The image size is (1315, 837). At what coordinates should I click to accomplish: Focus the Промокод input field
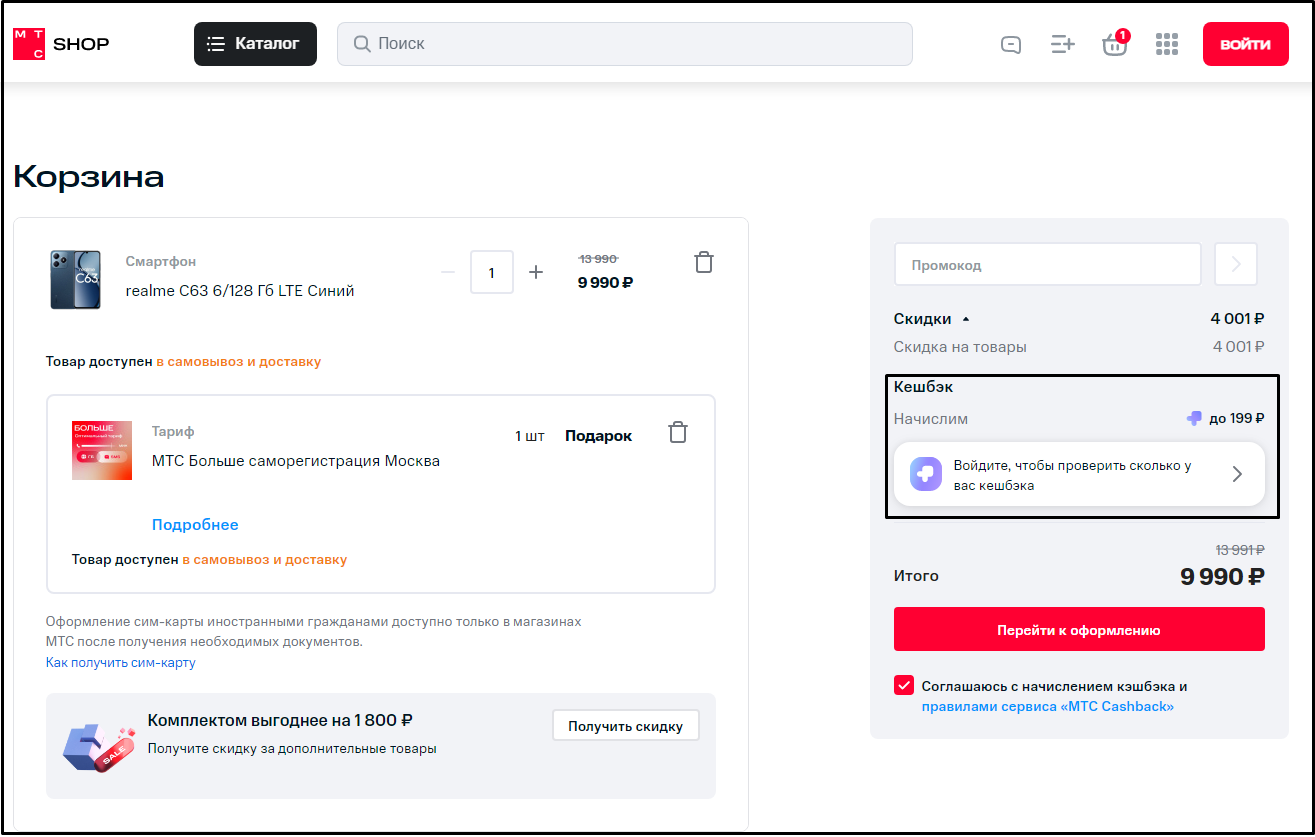coord(1048,265)
